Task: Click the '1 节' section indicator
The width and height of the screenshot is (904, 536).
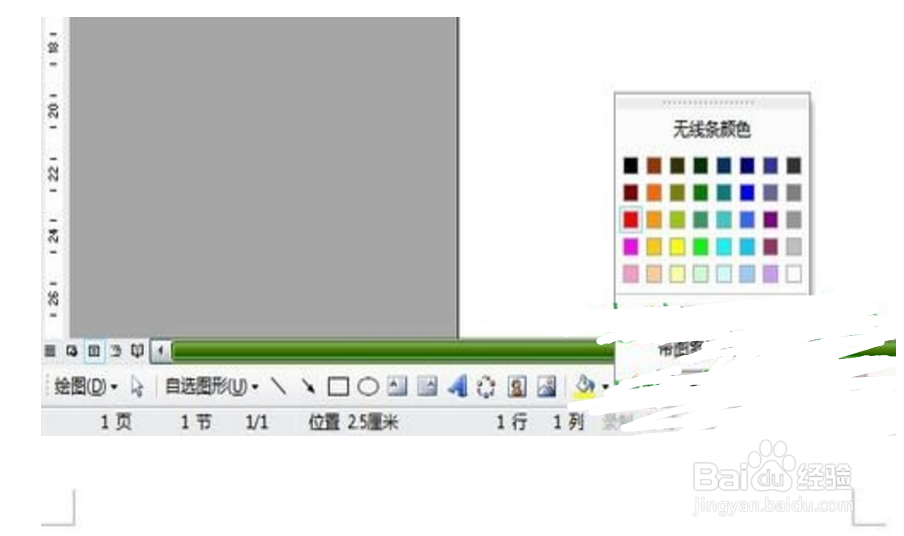Action: [196, 422]
